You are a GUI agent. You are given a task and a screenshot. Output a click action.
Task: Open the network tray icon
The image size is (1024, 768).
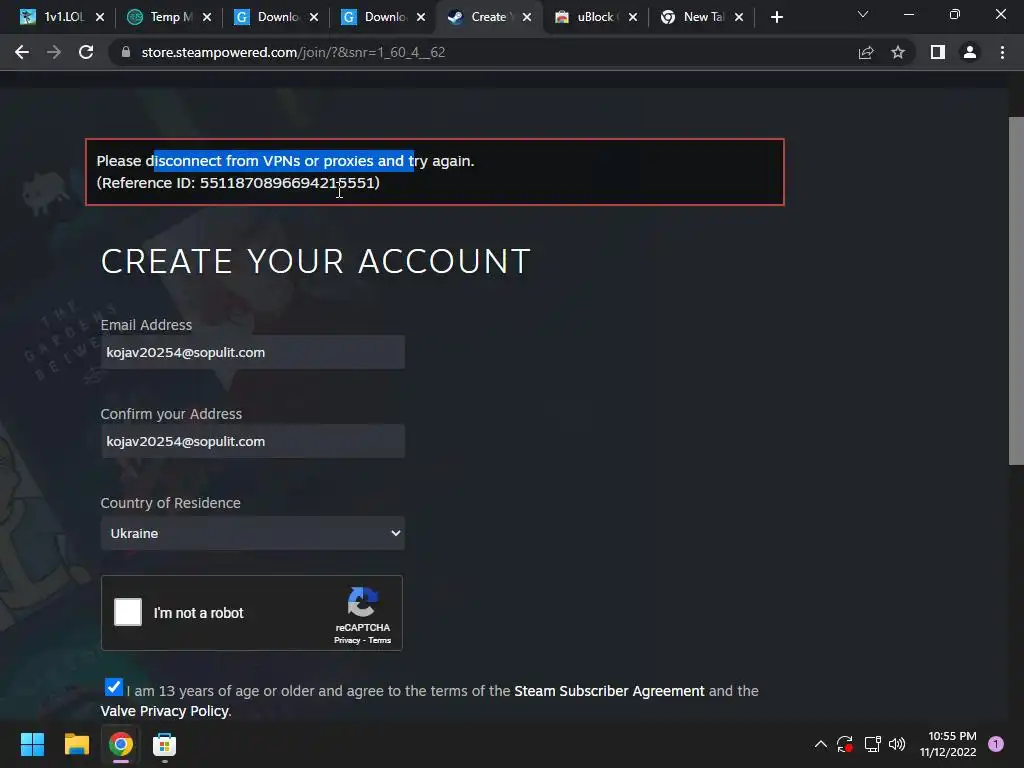(x=872, y=744)
